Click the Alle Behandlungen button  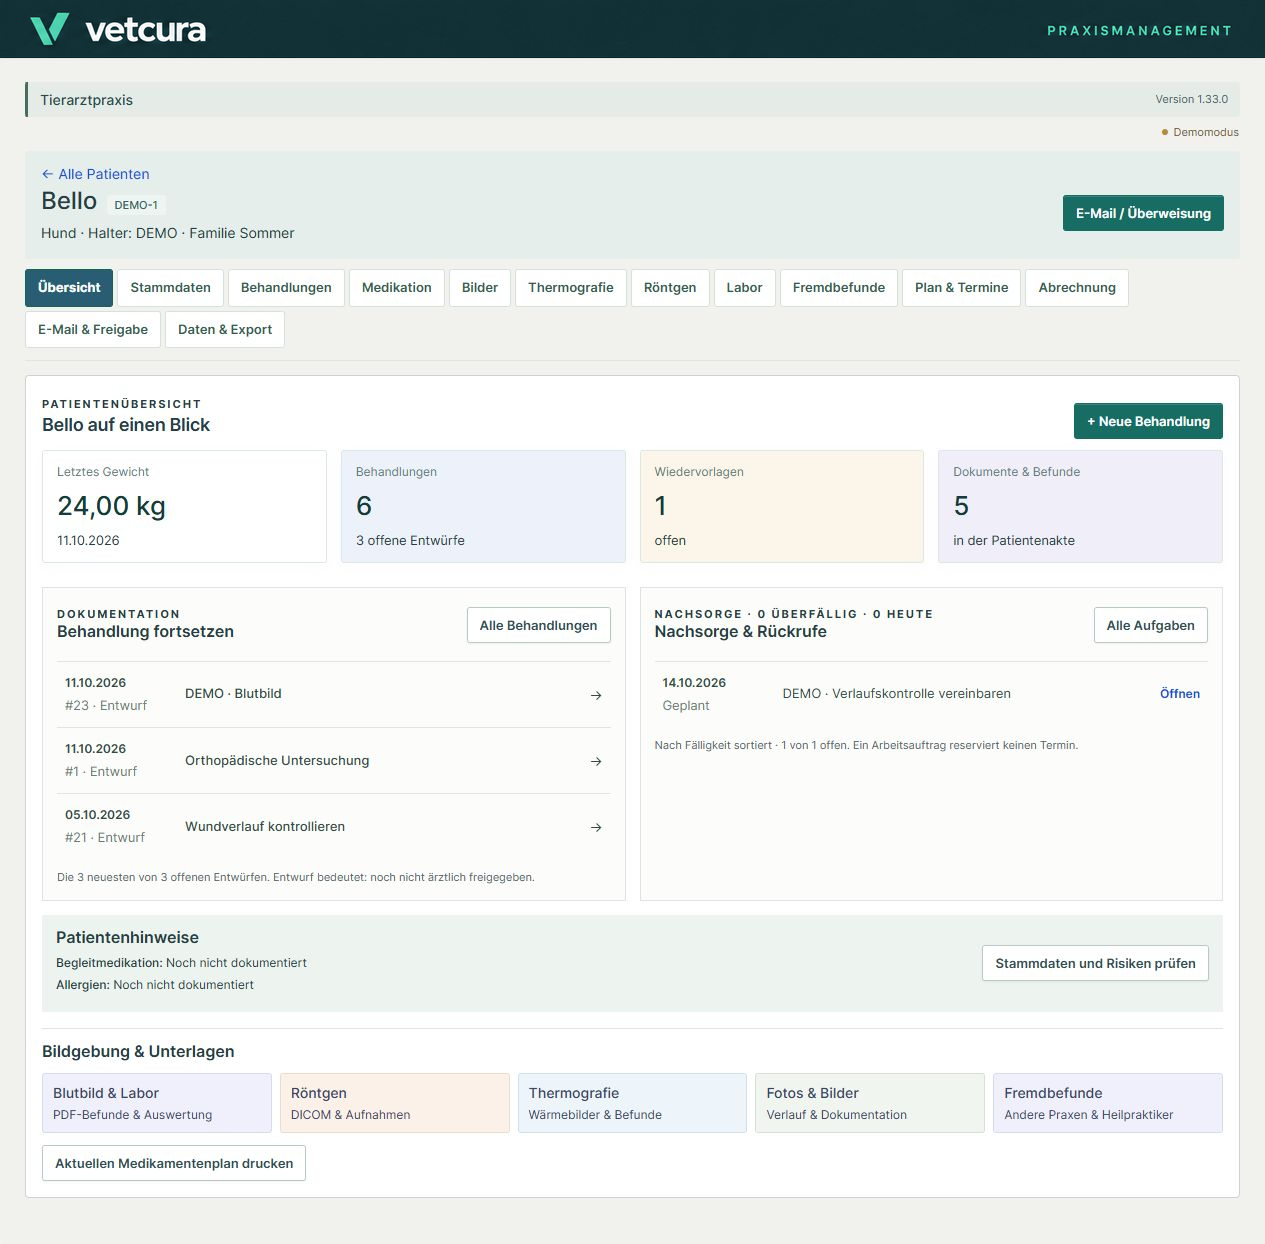click(x=538, y=625)
